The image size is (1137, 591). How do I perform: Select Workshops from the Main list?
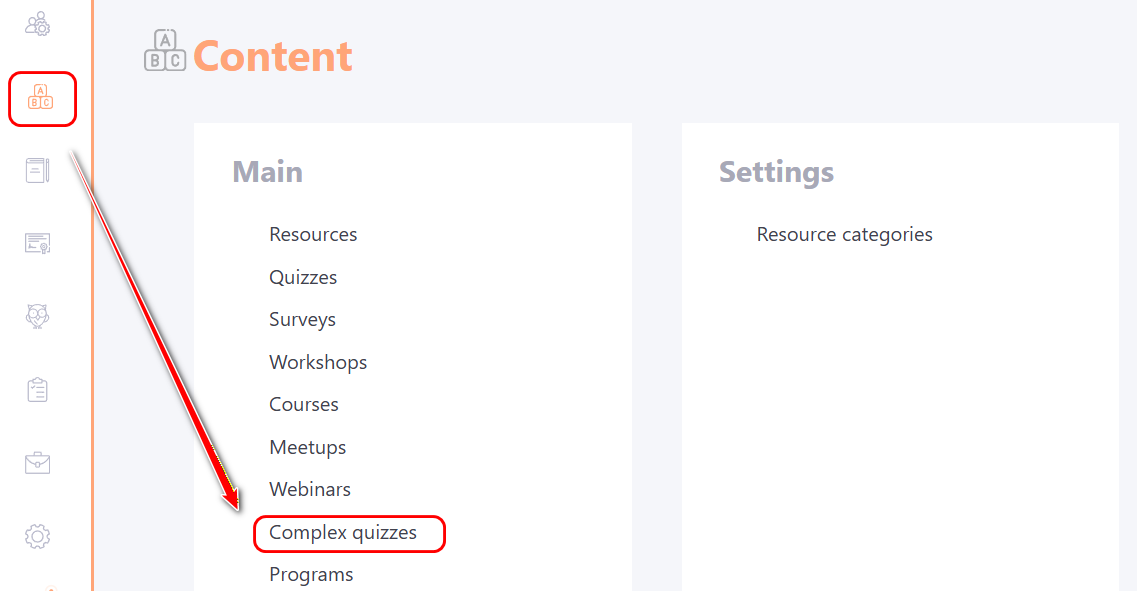(x=318, y=362)
